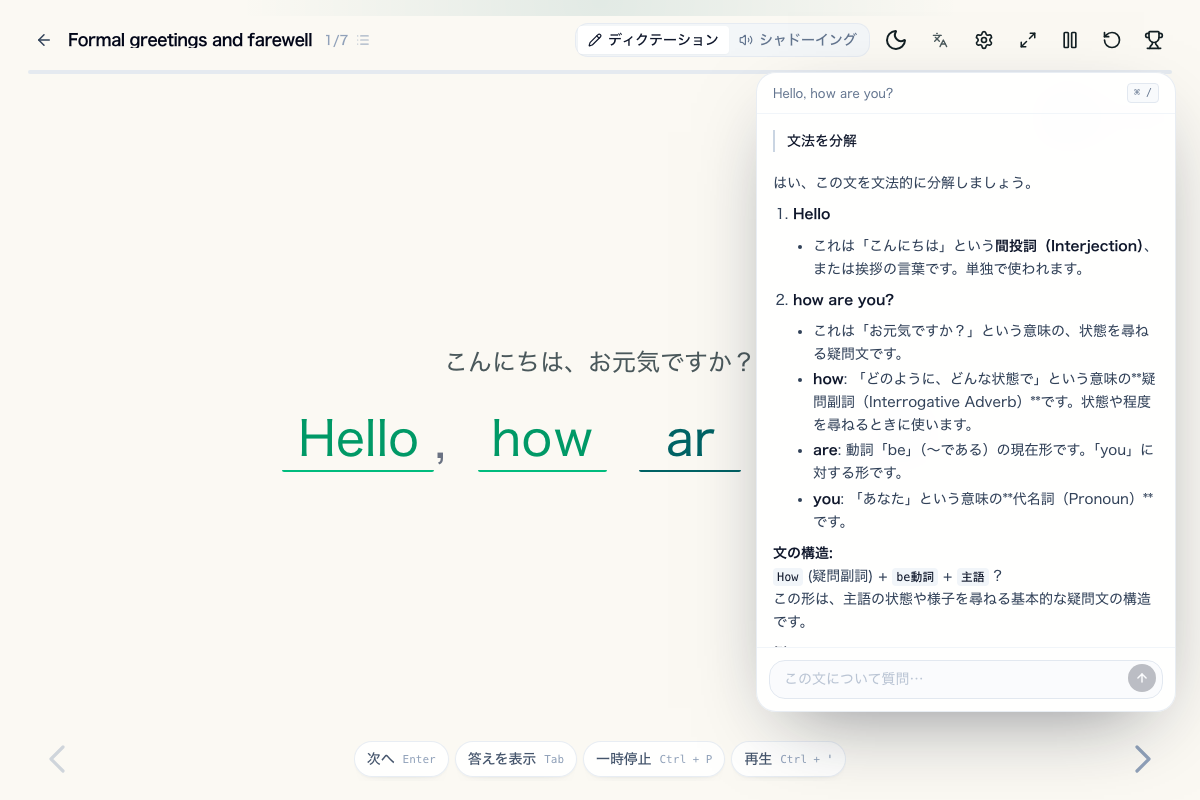
Task: Click the "be動詞" code chip
Action: (x=915, y=577)
